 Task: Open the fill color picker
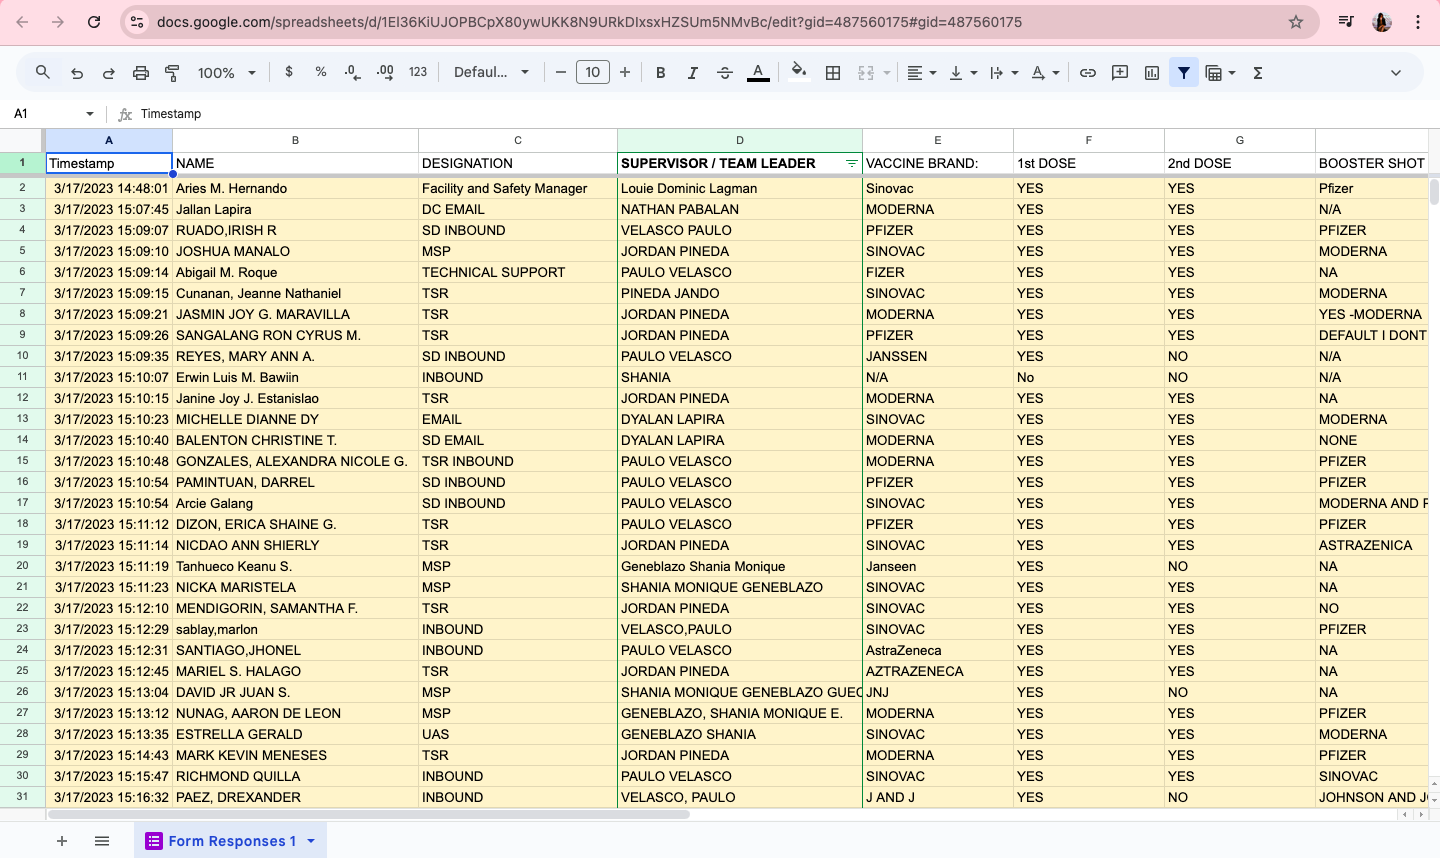tap(798, 72)
